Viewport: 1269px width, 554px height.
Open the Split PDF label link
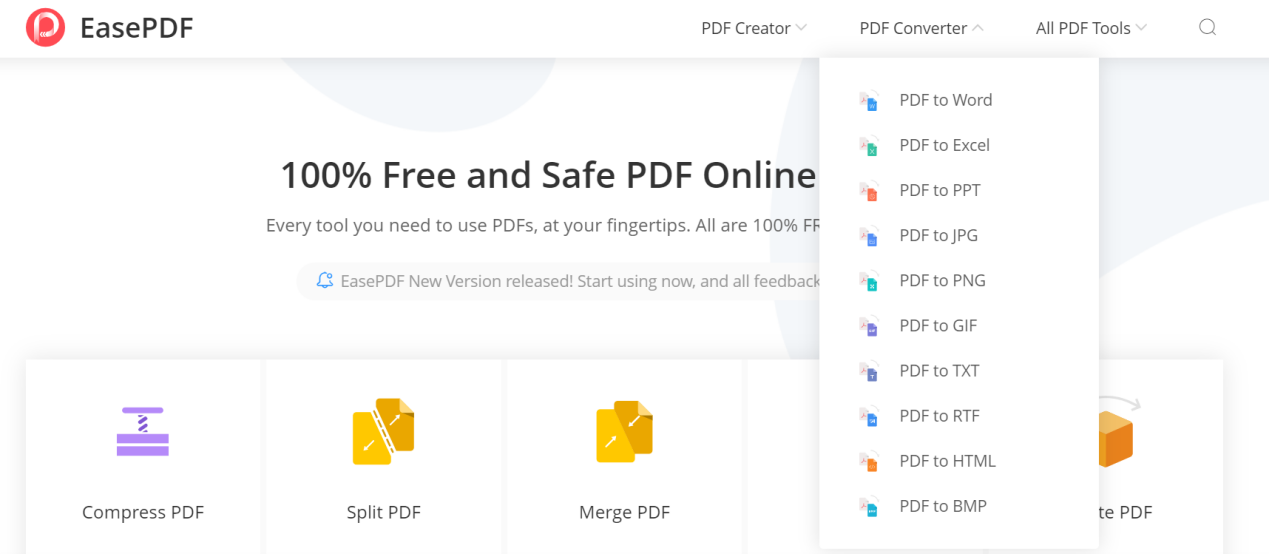tap(383, 513)
